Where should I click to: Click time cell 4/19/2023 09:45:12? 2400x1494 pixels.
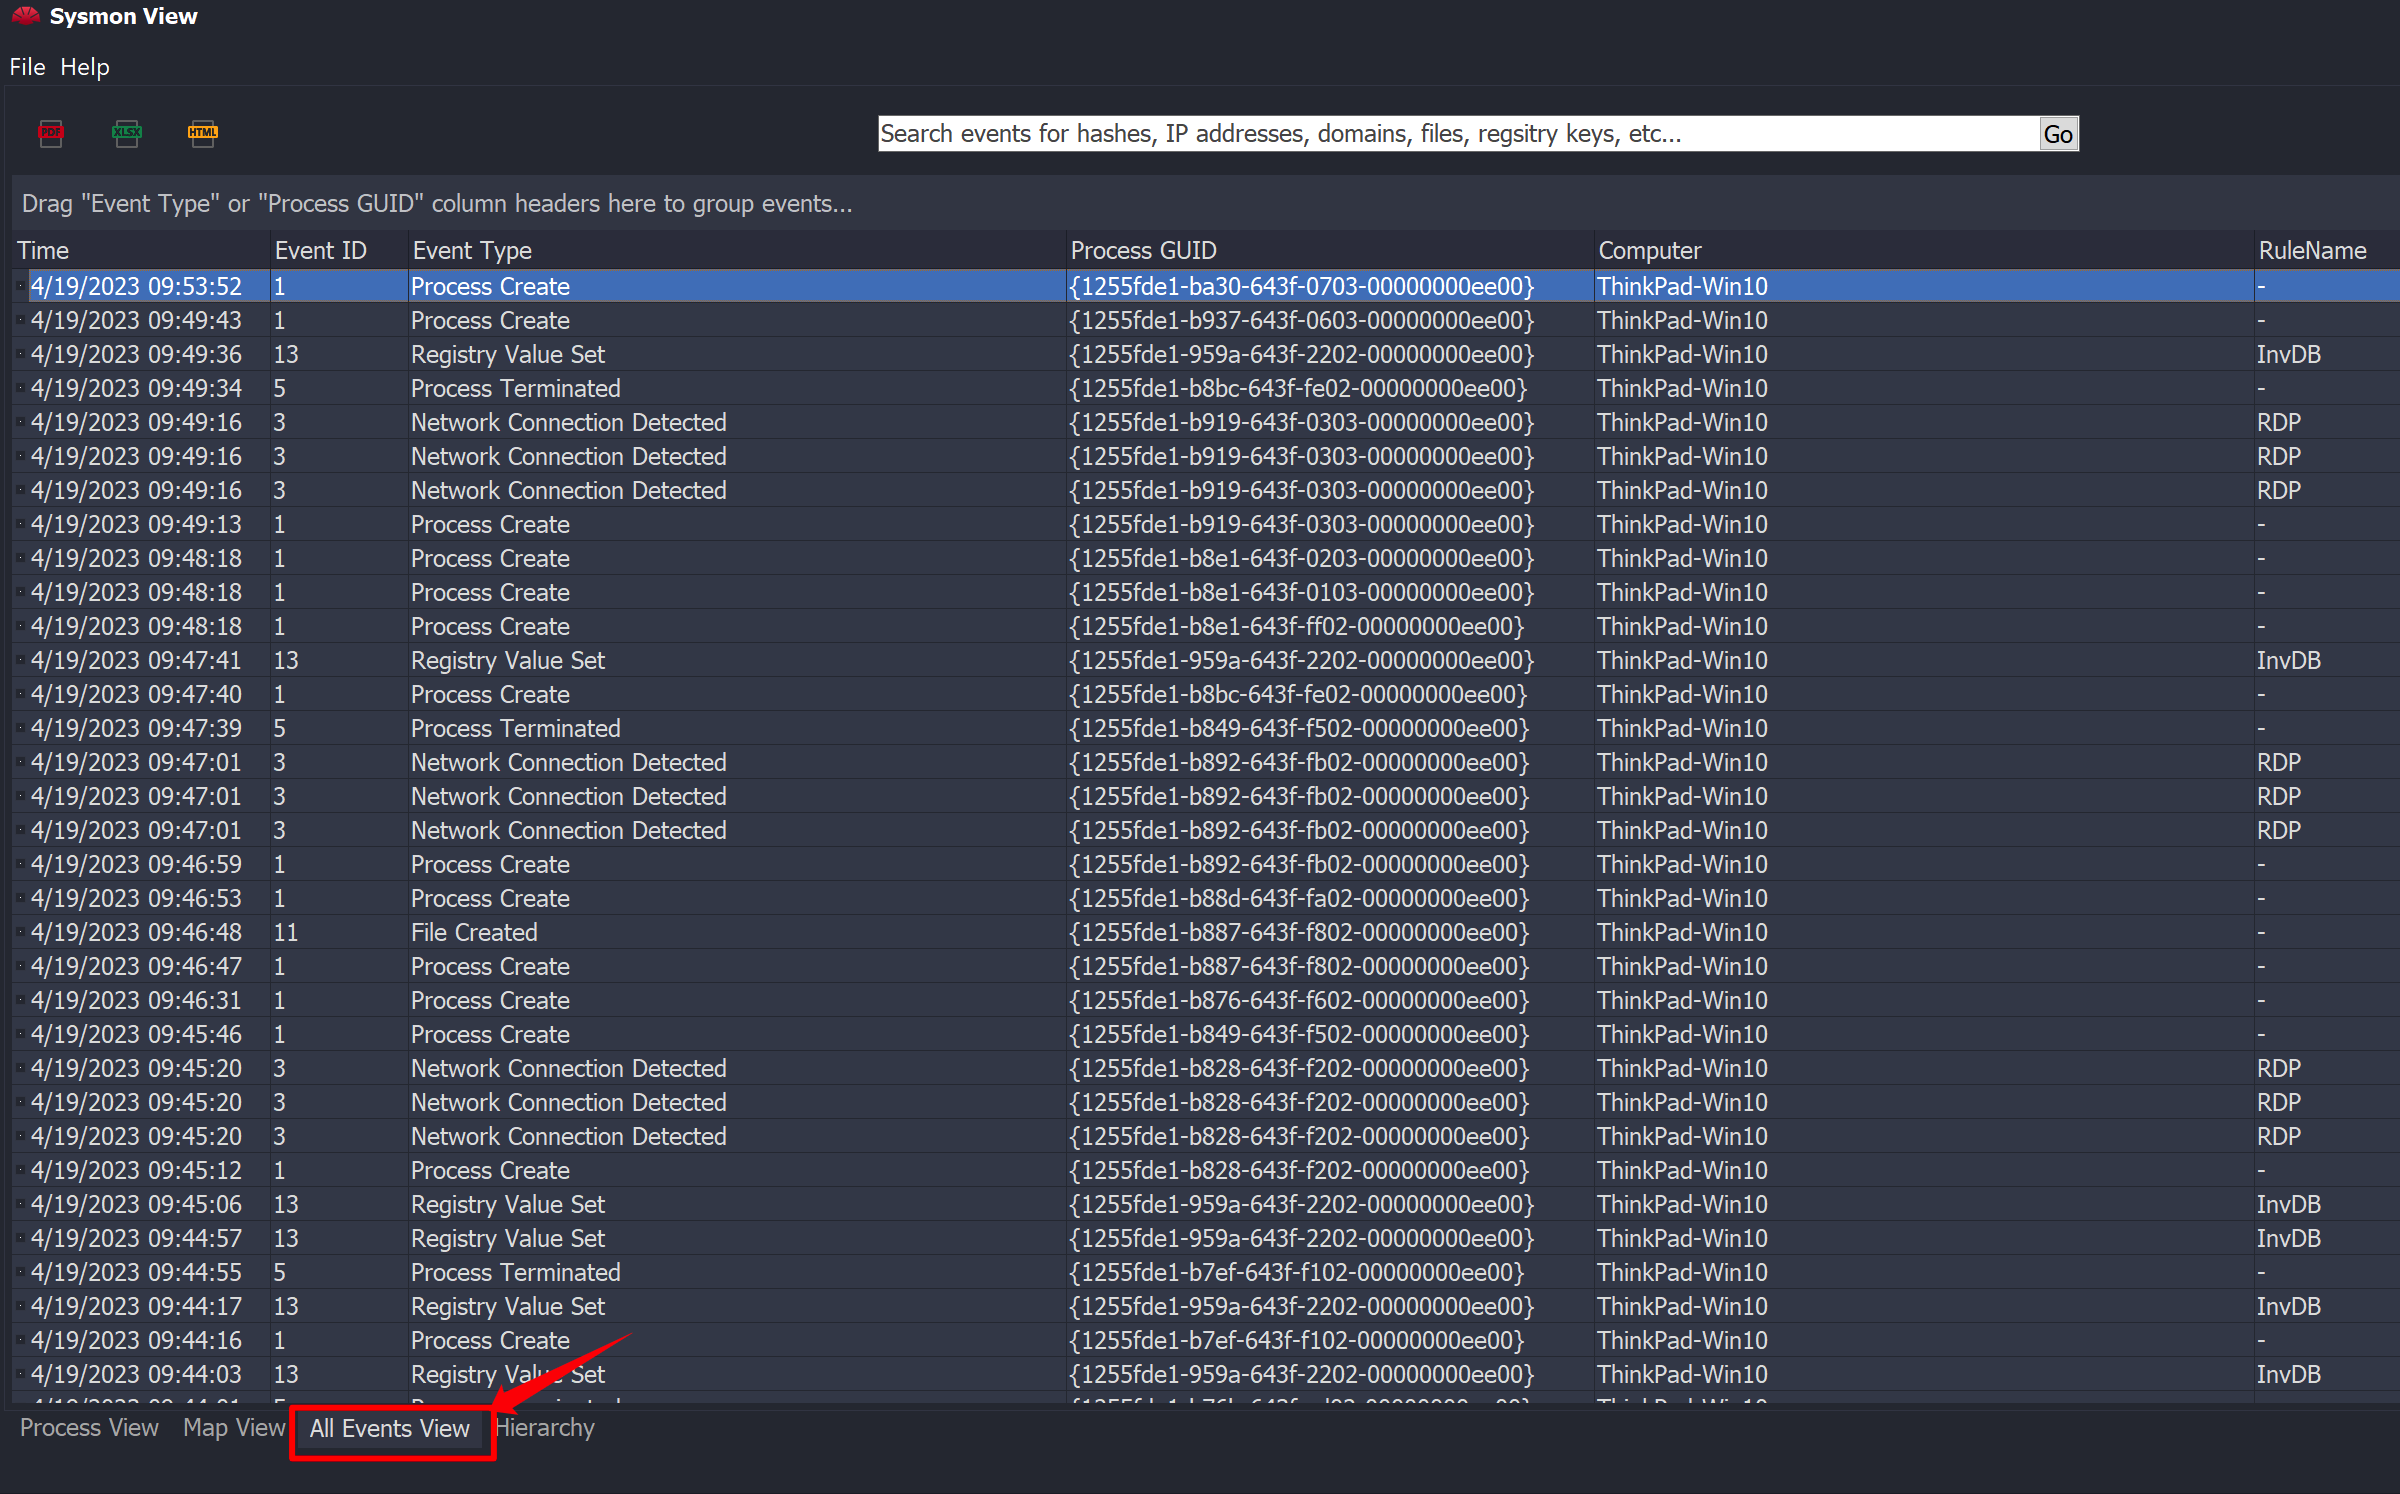coord(136,1170)
